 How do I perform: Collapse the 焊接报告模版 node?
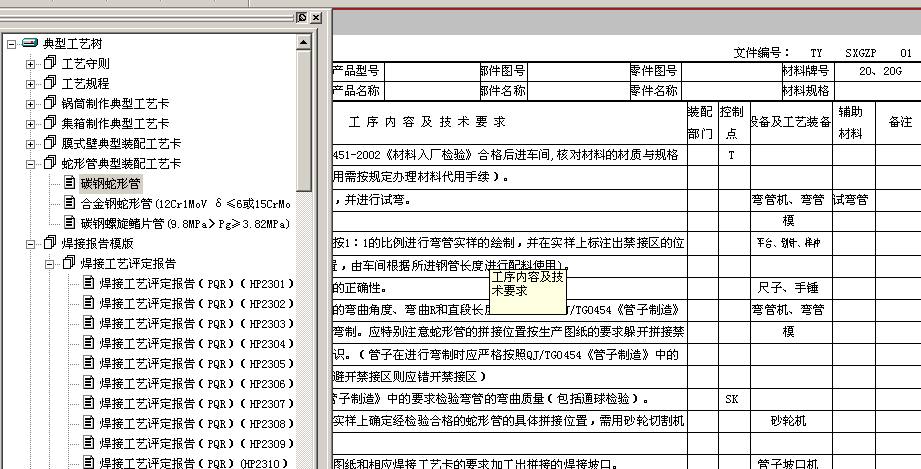coord(31,244)
